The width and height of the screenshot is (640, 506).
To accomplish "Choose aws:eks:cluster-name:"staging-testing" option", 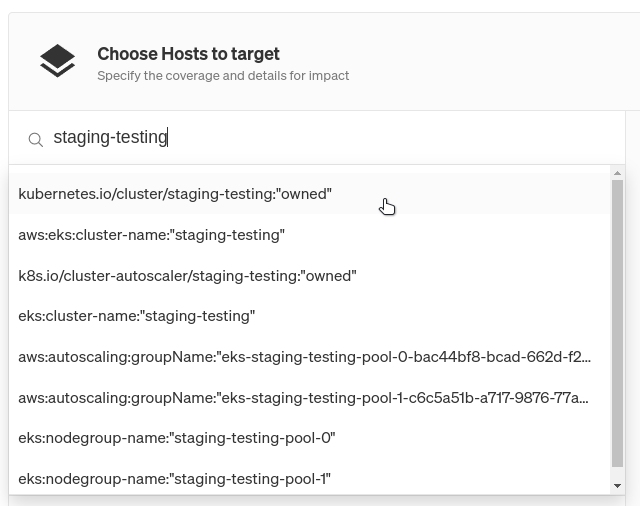I will point(309,235).
